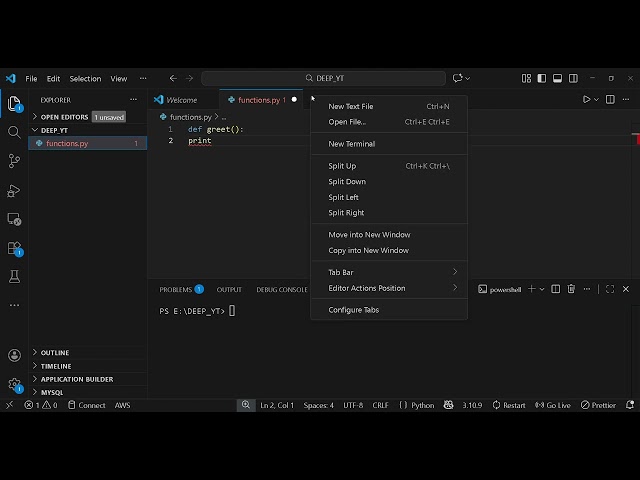640x480 pixels.
Task: Open the Copilot chat icon in title bar
Action: [x=457, y=78]
